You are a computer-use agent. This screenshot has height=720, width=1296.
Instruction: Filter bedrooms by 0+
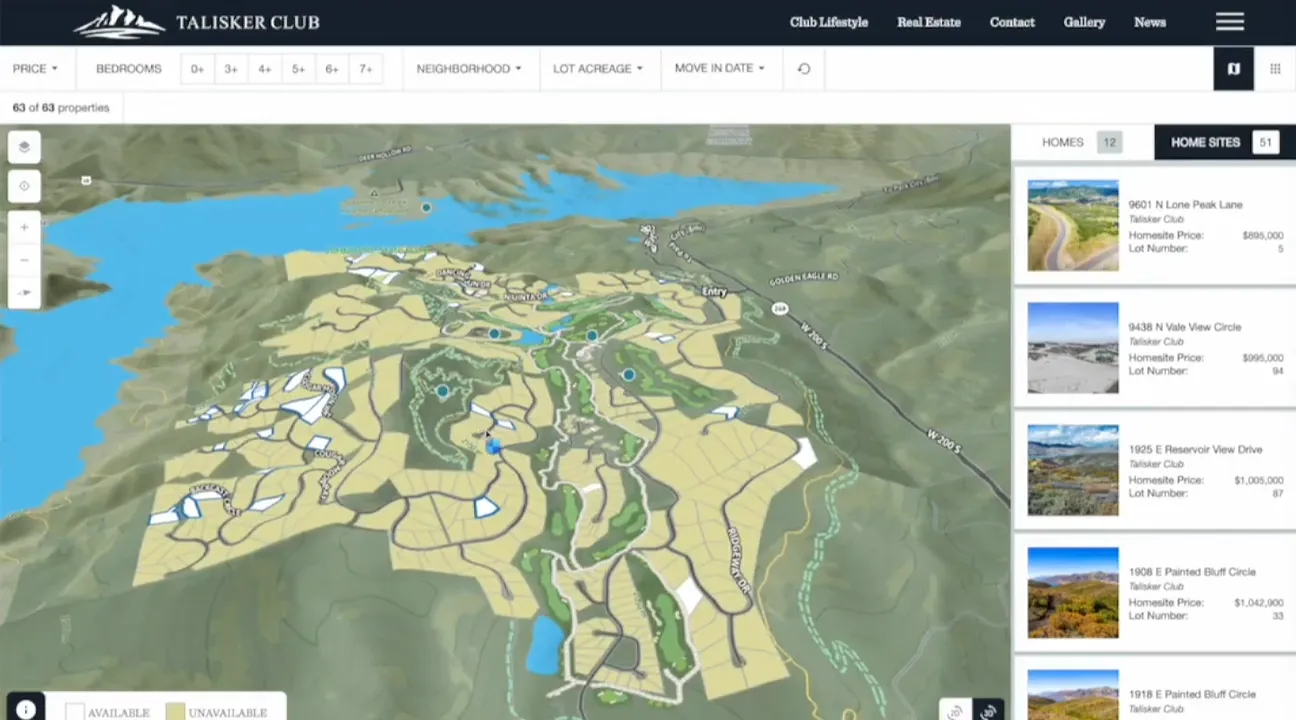[197, 69]
